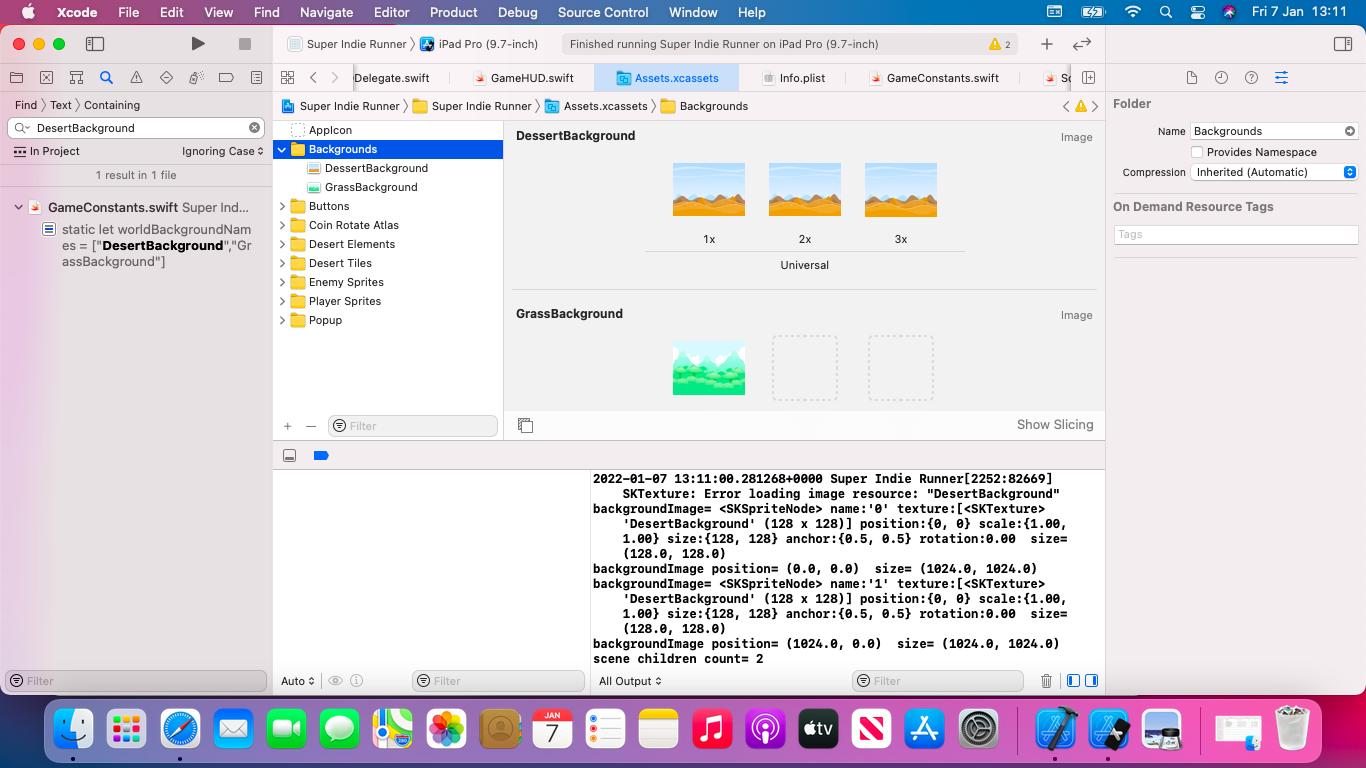Viewport: 1366px width, 768px height.
Task: Show the History inspector clock icon
Action: tap(1221, 78)
